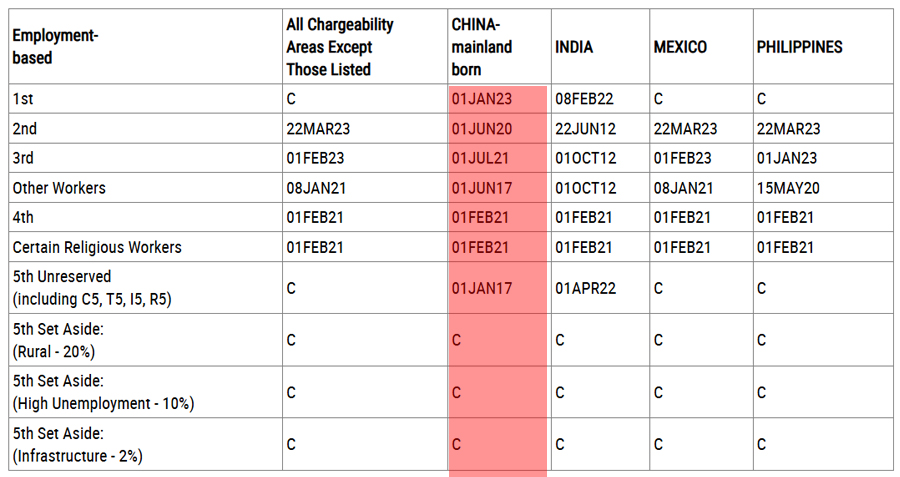
Task: Select the 22JUN12 cell in the 2nd row
Action: coord(585,129)
